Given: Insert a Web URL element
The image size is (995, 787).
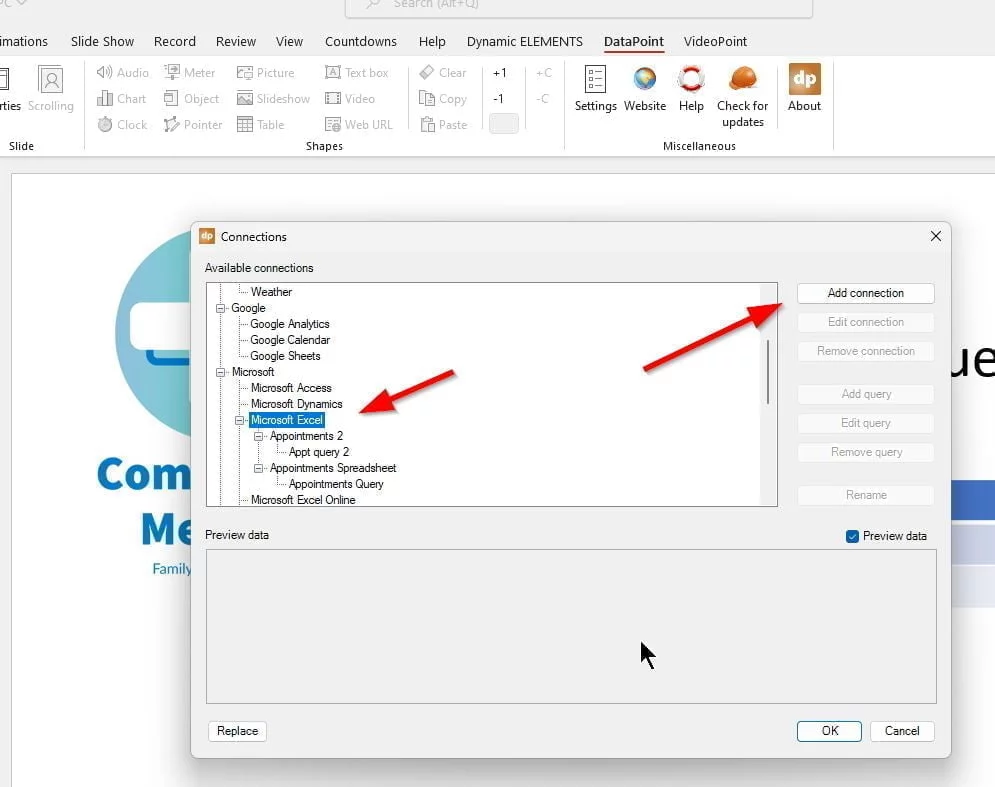Looking at the screenshot, I should pos(358,124).
